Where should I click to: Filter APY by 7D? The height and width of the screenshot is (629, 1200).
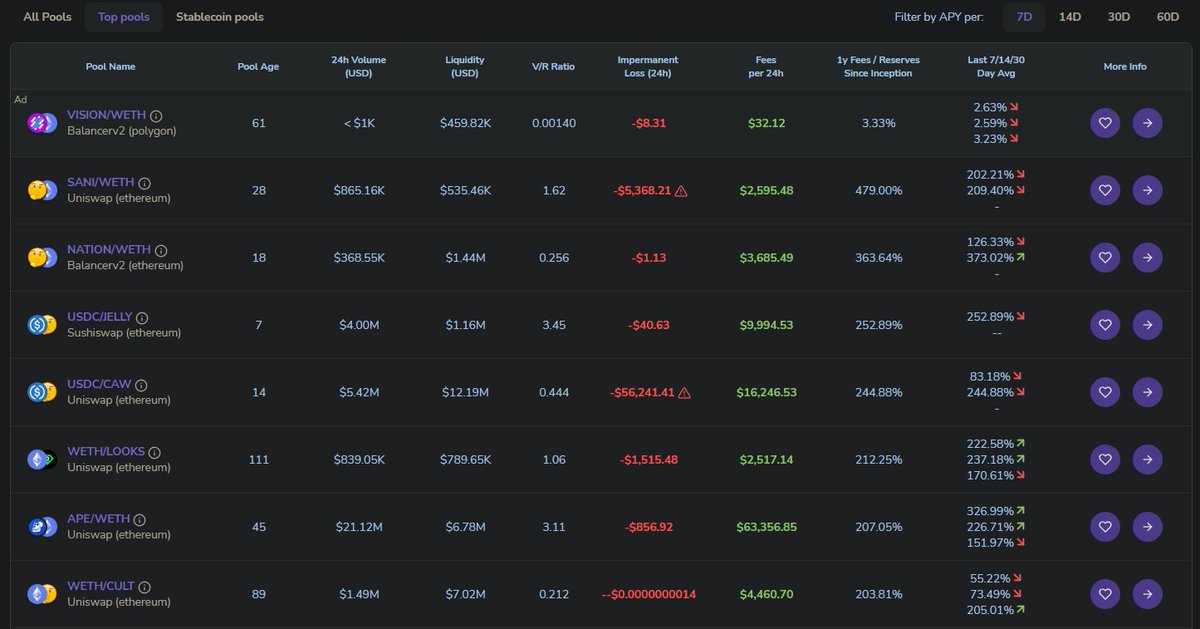click(x=1025, y=17)
